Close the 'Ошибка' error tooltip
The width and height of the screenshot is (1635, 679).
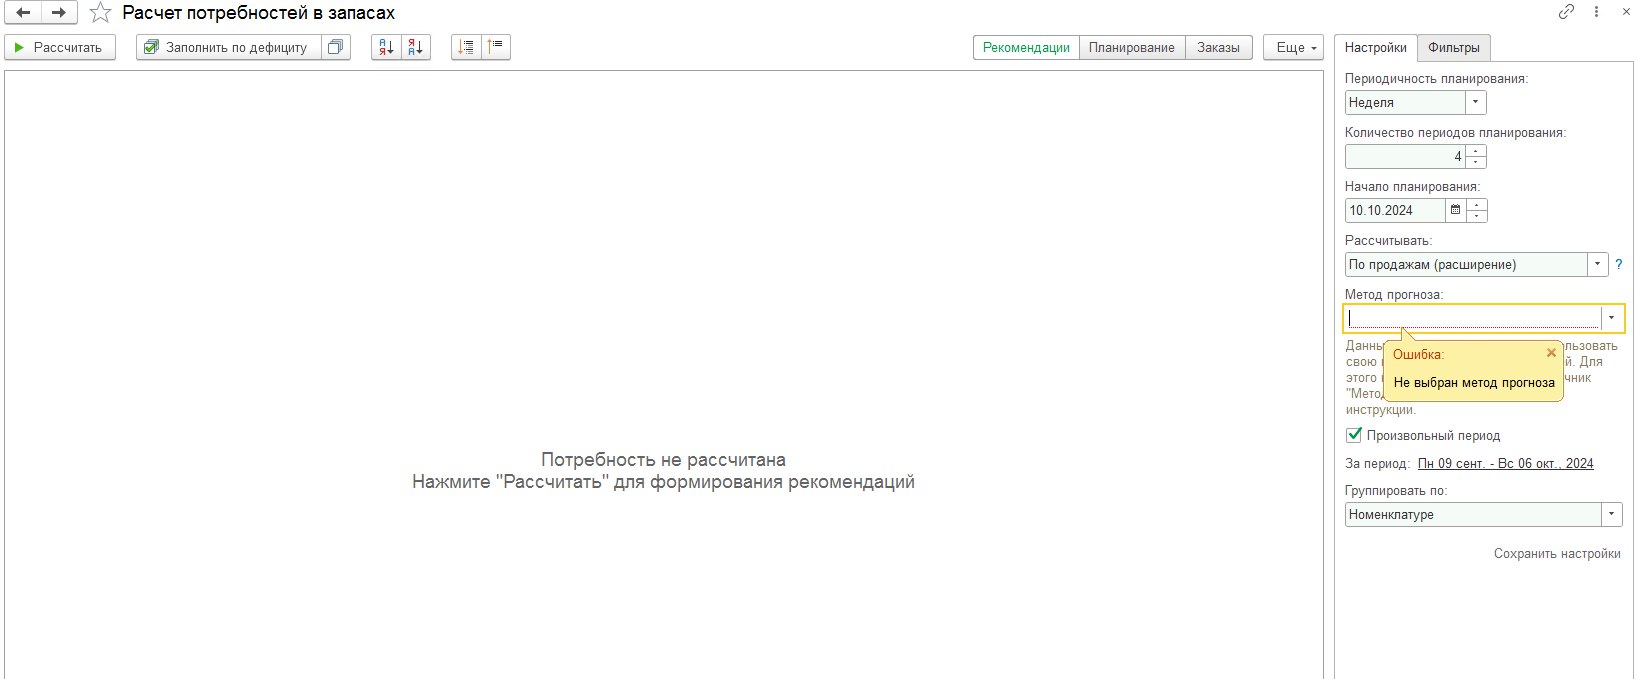(x=1551, y=353)
